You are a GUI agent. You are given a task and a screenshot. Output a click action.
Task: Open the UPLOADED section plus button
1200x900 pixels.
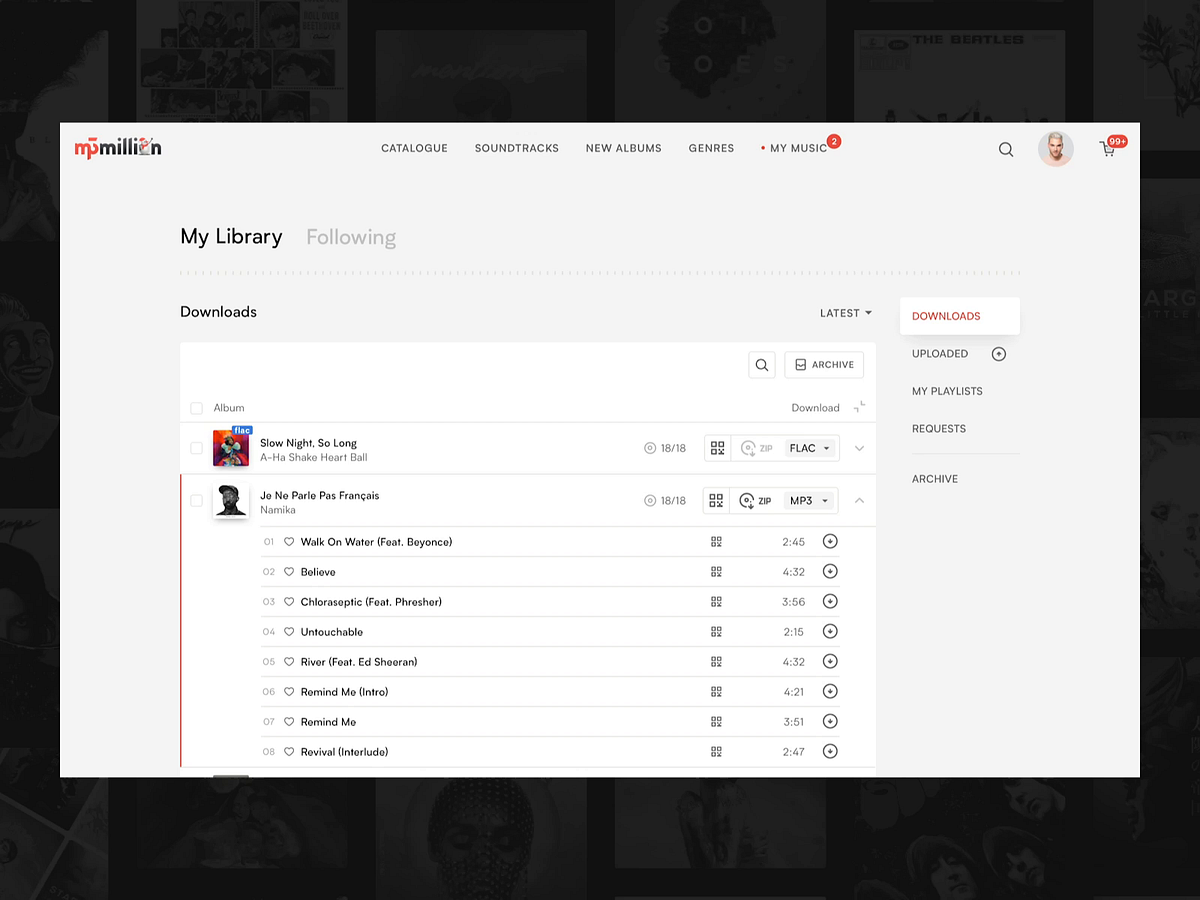[x=998, y=353]
